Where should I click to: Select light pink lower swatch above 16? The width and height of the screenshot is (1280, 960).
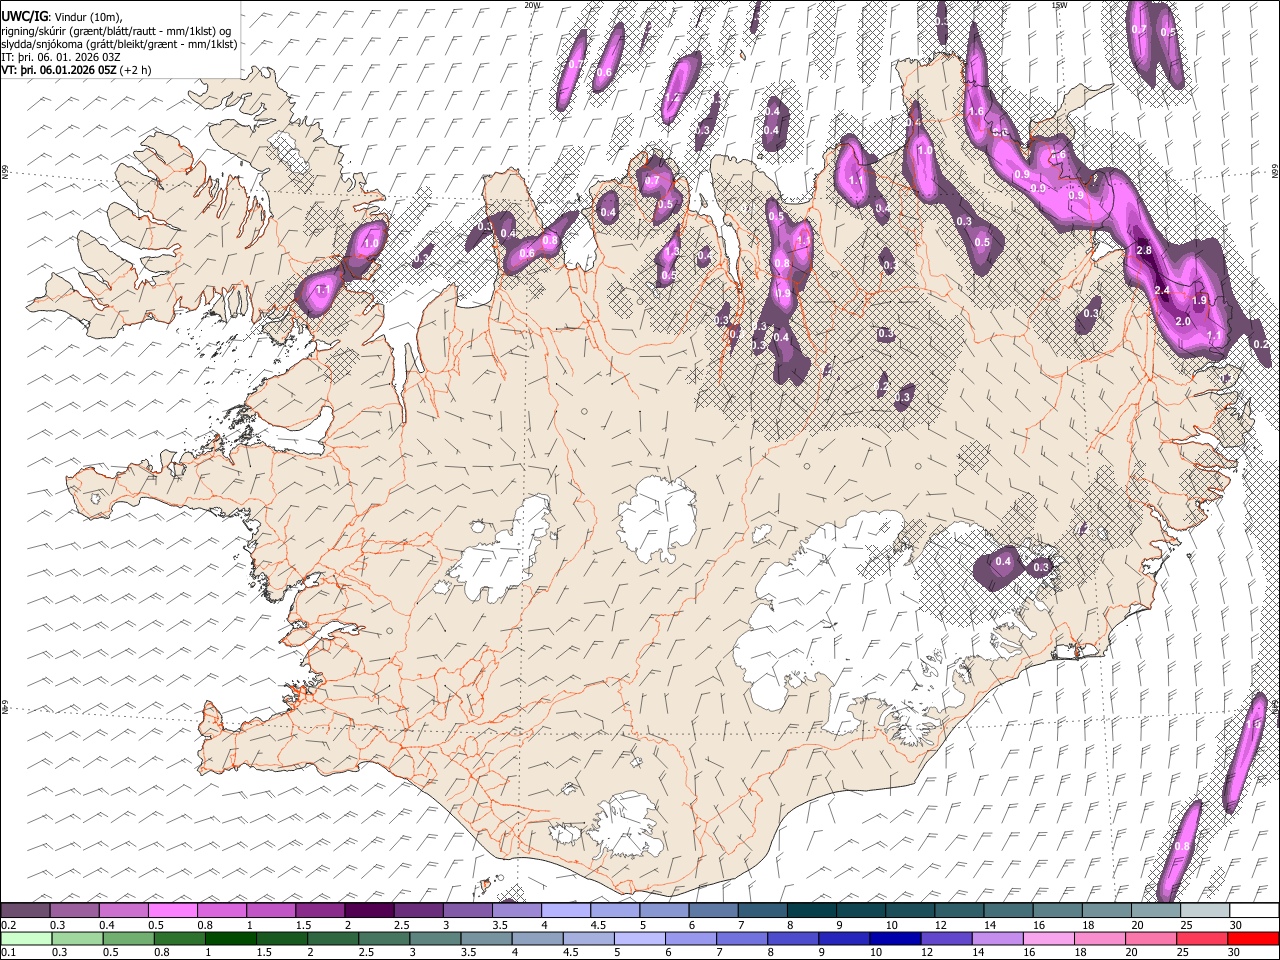tap(1050, 938)
